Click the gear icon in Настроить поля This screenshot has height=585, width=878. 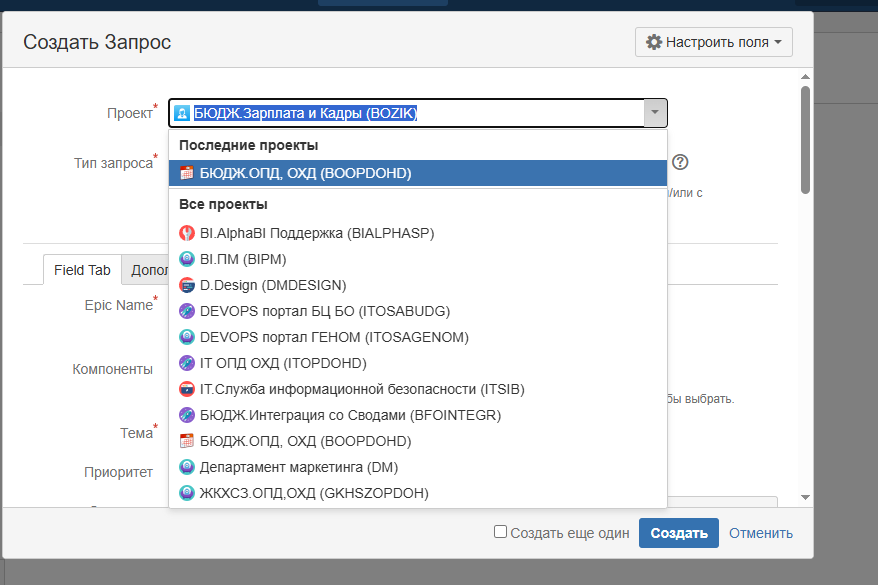[653, 42]
